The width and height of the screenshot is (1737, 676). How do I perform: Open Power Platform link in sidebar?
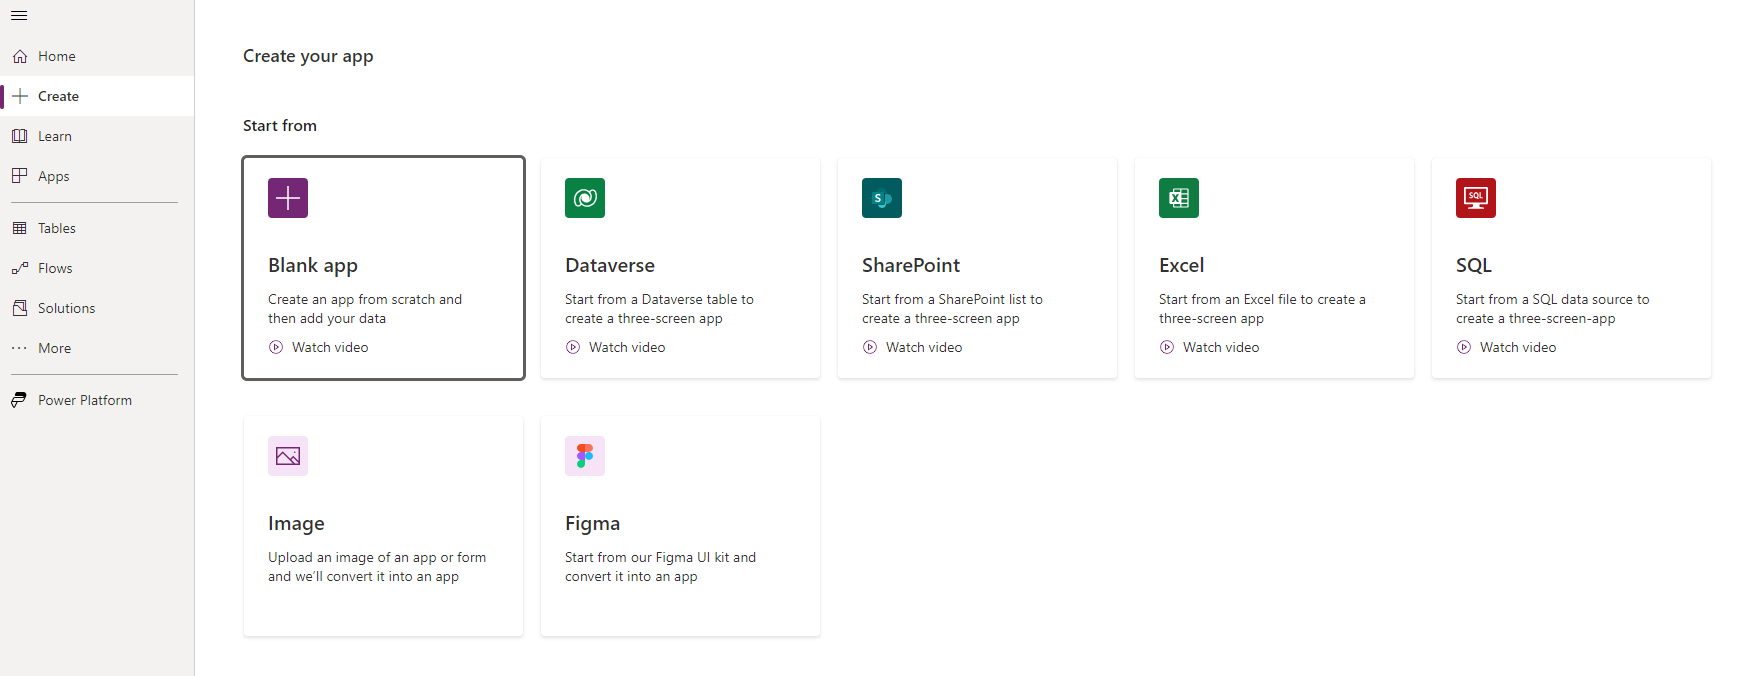(97, 400)
